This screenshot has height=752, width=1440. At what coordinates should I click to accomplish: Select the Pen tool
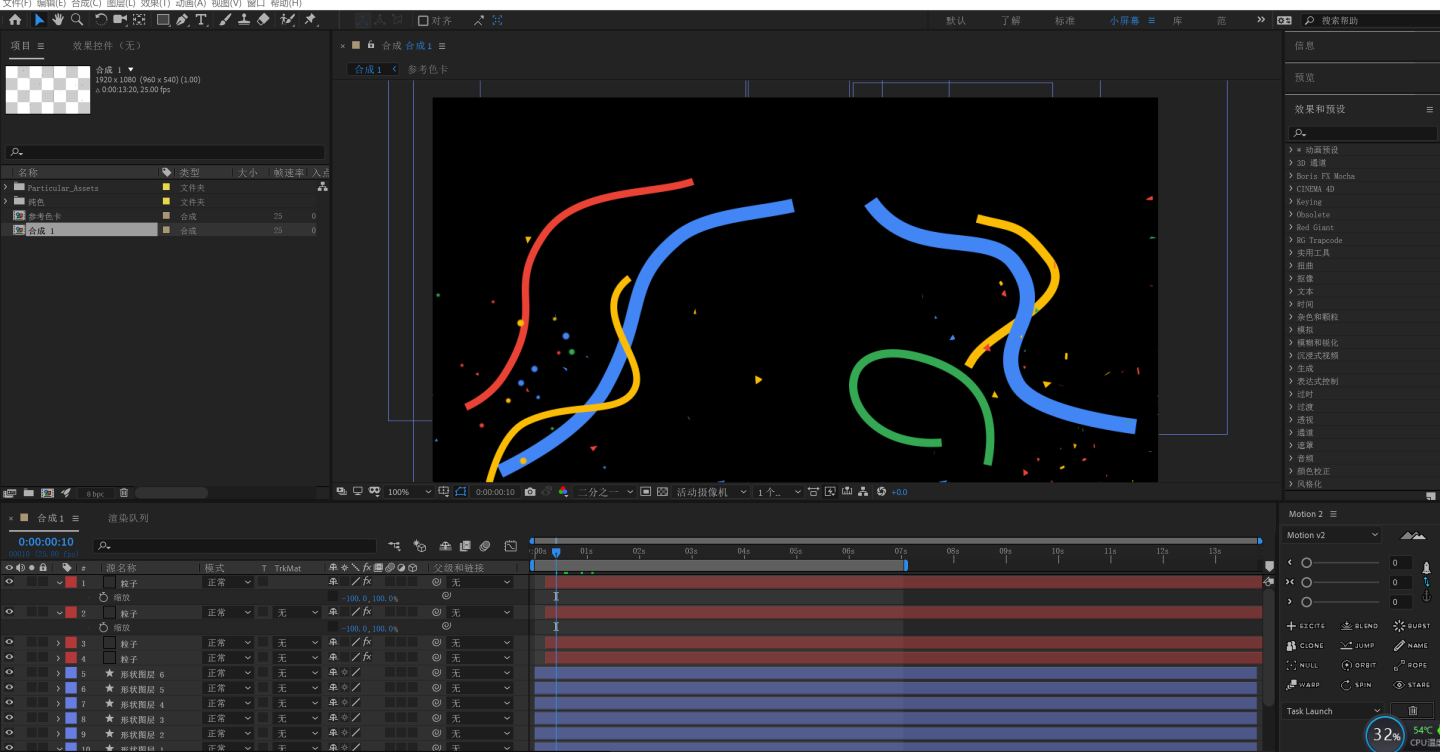click(x=182, y=20)
